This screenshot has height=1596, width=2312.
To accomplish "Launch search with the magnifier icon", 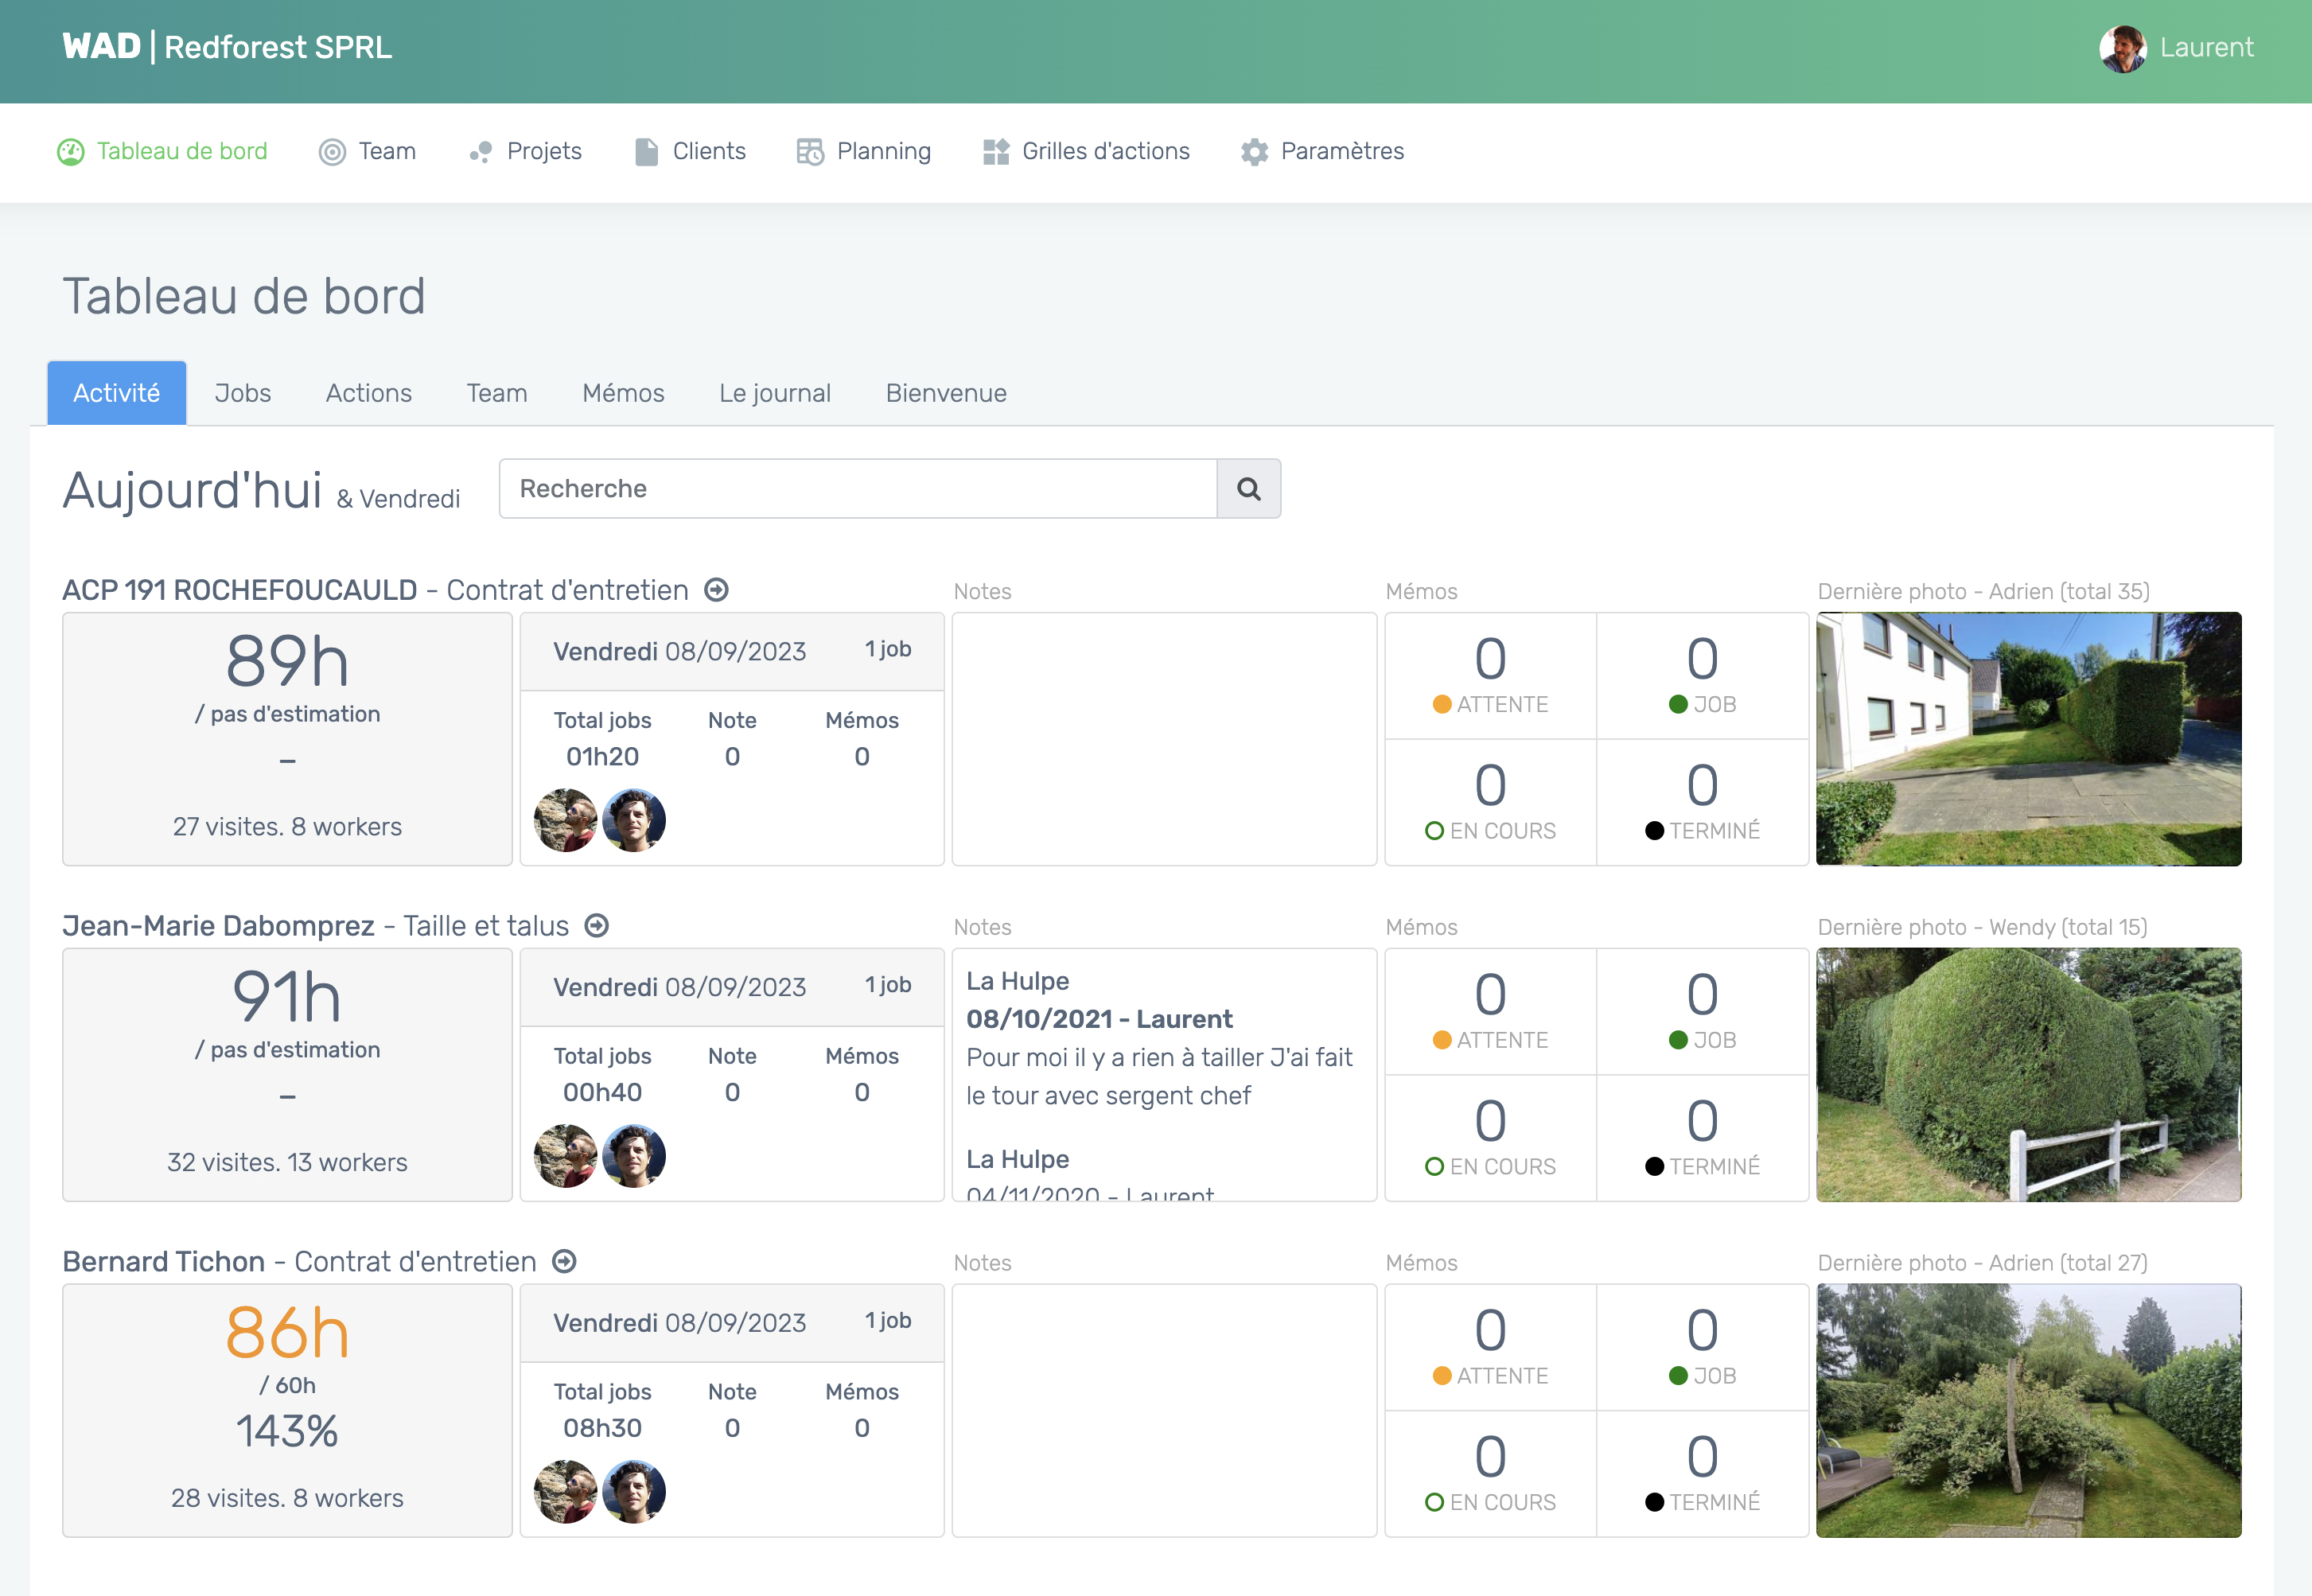I will 1248,489.
